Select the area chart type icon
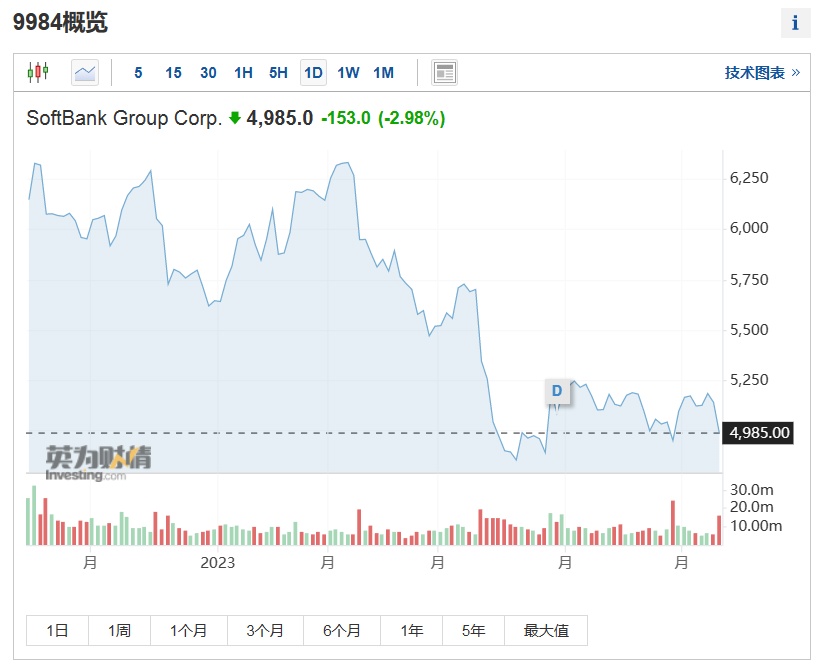The image size is (820, 665). click(x=85, y=72)
